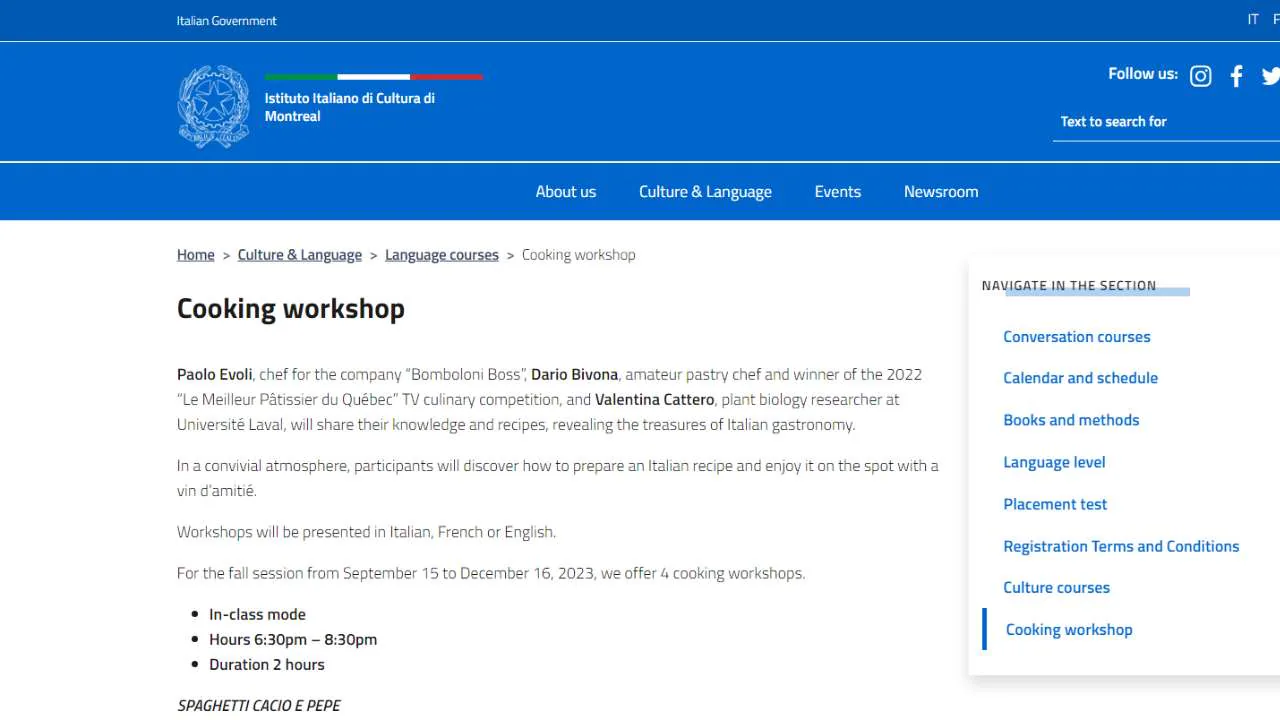
Task: Open Books and methods sidebar link
Action: (1071, 420)
